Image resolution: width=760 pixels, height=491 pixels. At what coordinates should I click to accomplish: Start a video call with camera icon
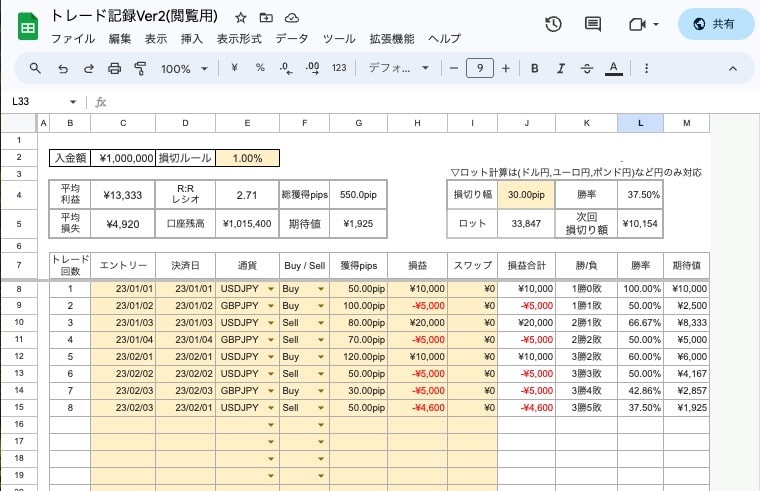pyautogui.click(x=637, y=24)
